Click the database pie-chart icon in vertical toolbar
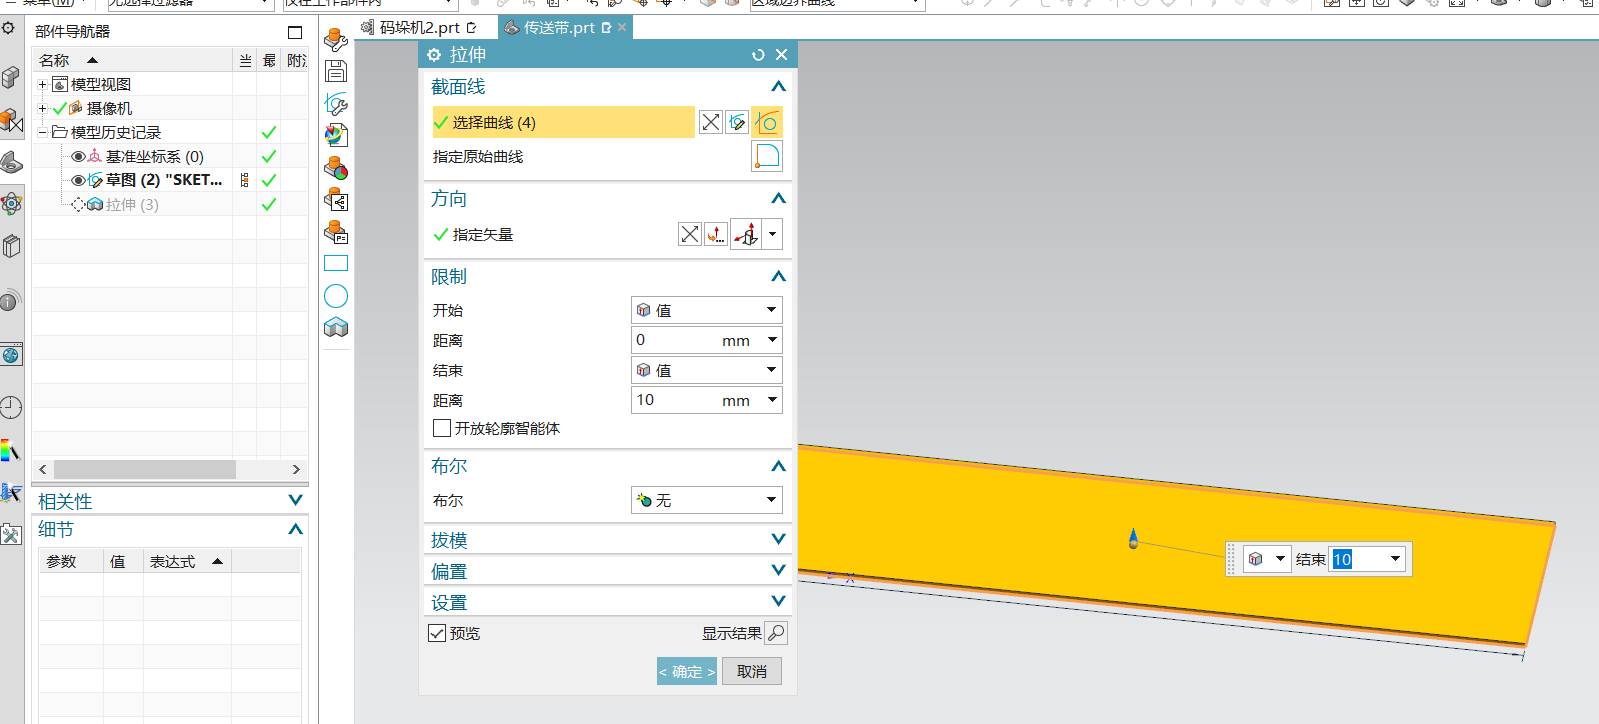This screenshot has width=1599, height=724. click(336, 168)
